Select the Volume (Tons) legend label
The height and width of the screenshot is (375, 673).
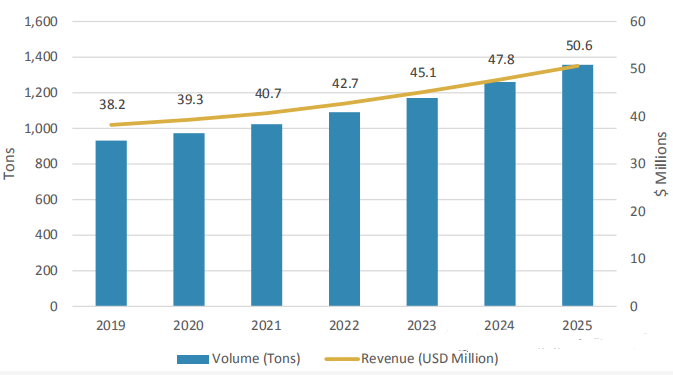click(256, 358)
